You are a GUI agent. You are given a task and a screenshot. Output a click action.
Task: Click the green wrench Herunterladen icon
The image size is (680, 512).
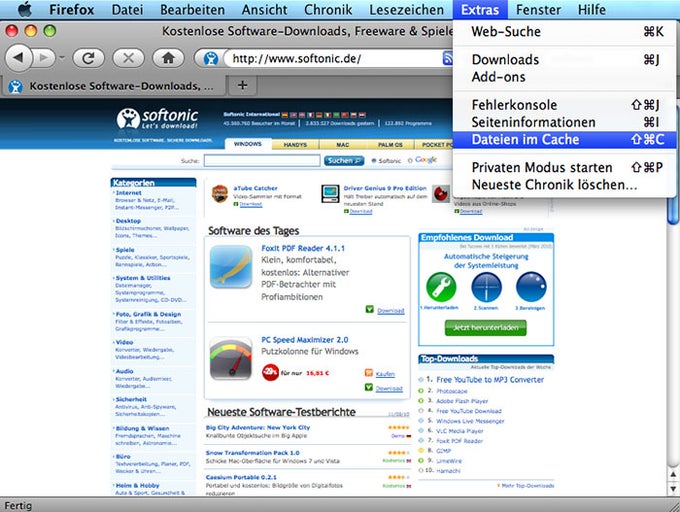click(x=441, y=287)
